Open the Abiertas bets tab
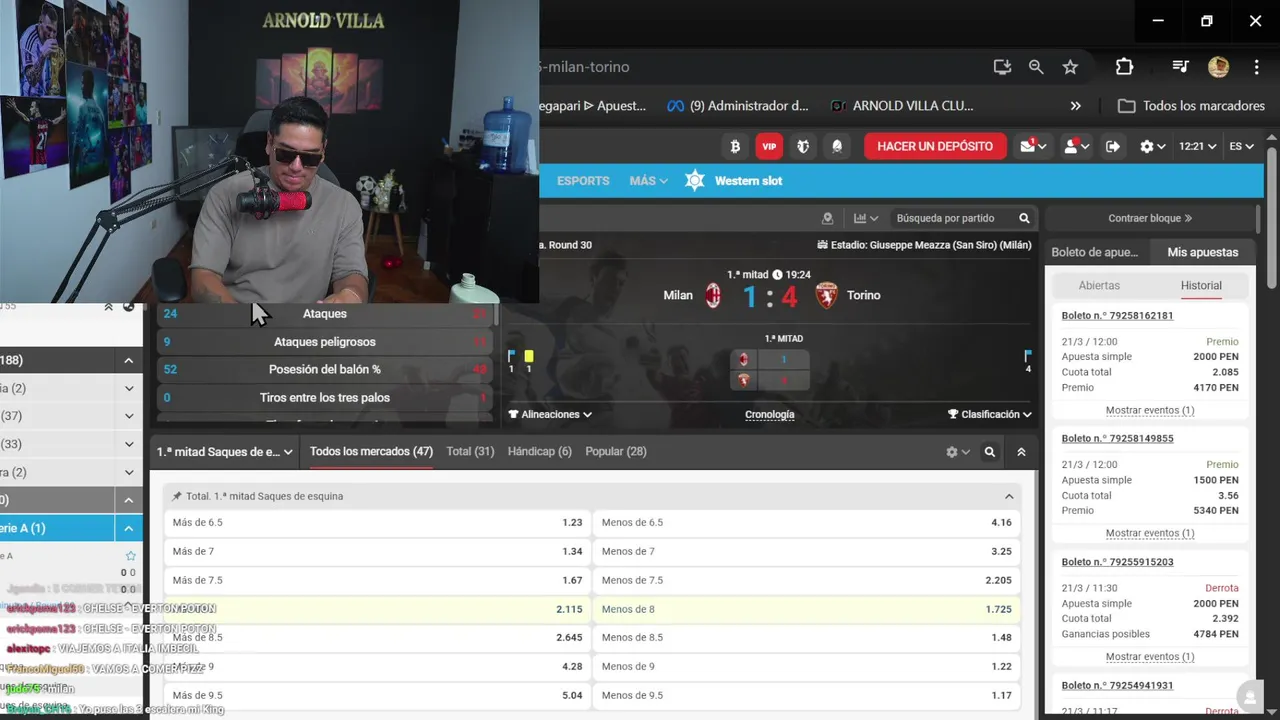Screen dimensions: 1280x720 pyautogui.click(x=1099, y=285)
